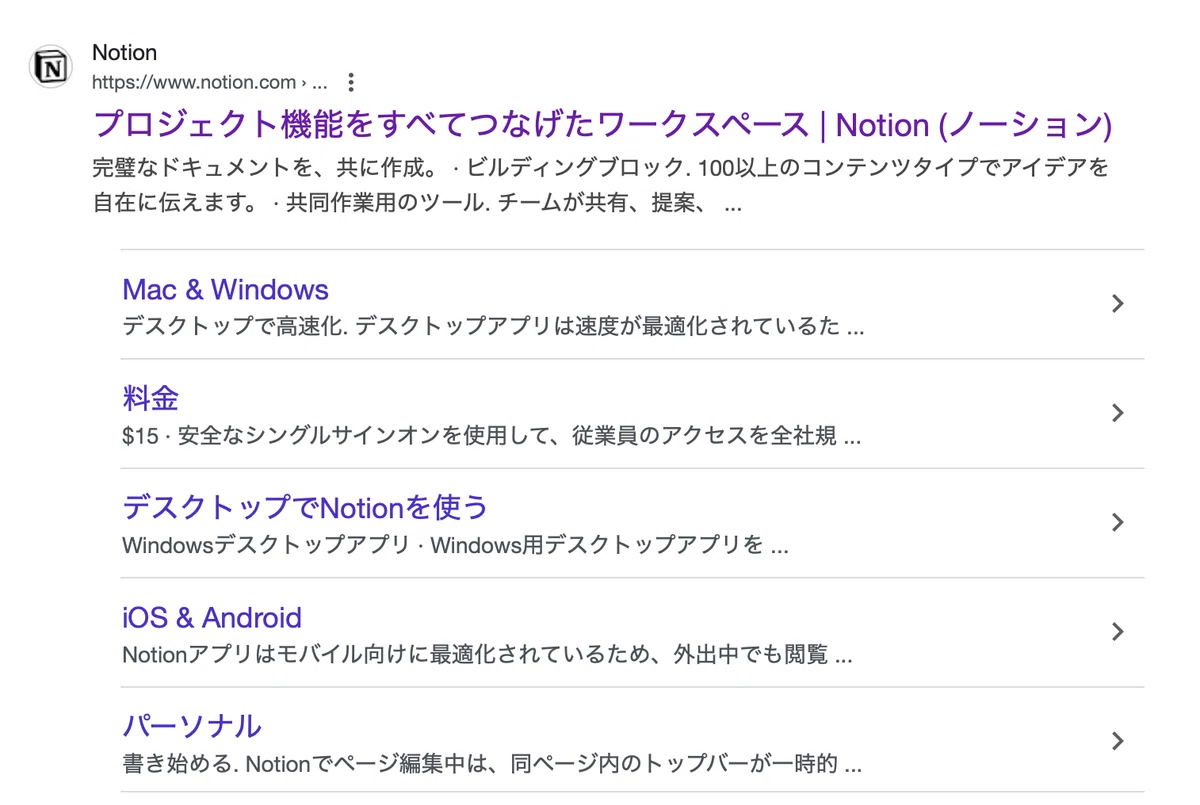Click the Notion site name text
This screenshot has height=805, width=1200.
124,52
